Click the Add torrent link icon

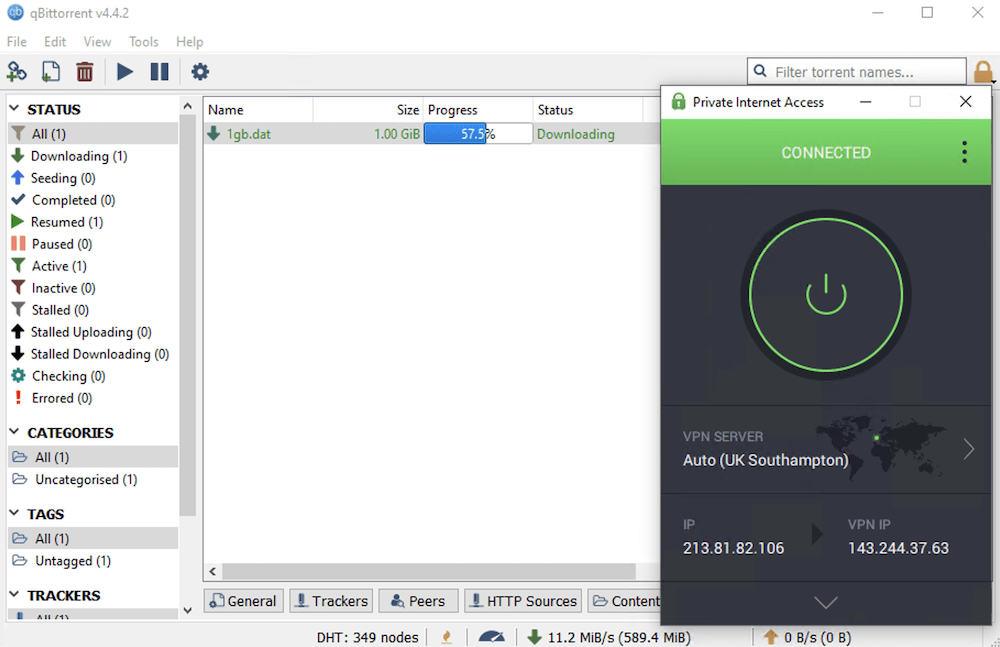click(x=17, y=71)
